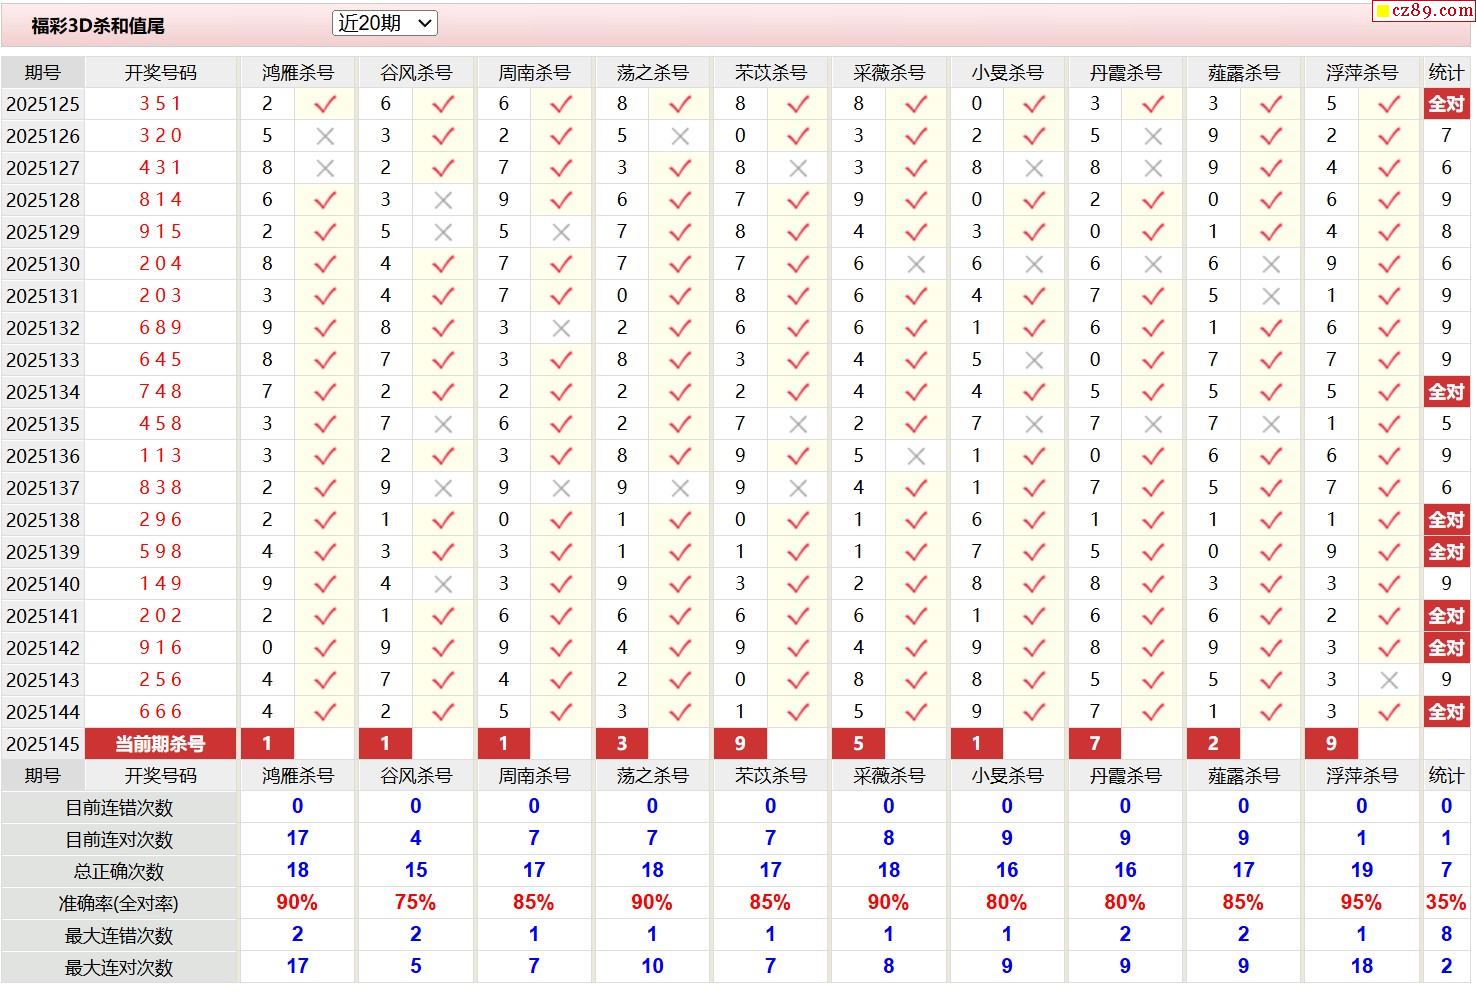The height and width of the screenshot is (992, 1476).
Task: Click 蕹露 current kill number 2 badge
Action: 1213,744
